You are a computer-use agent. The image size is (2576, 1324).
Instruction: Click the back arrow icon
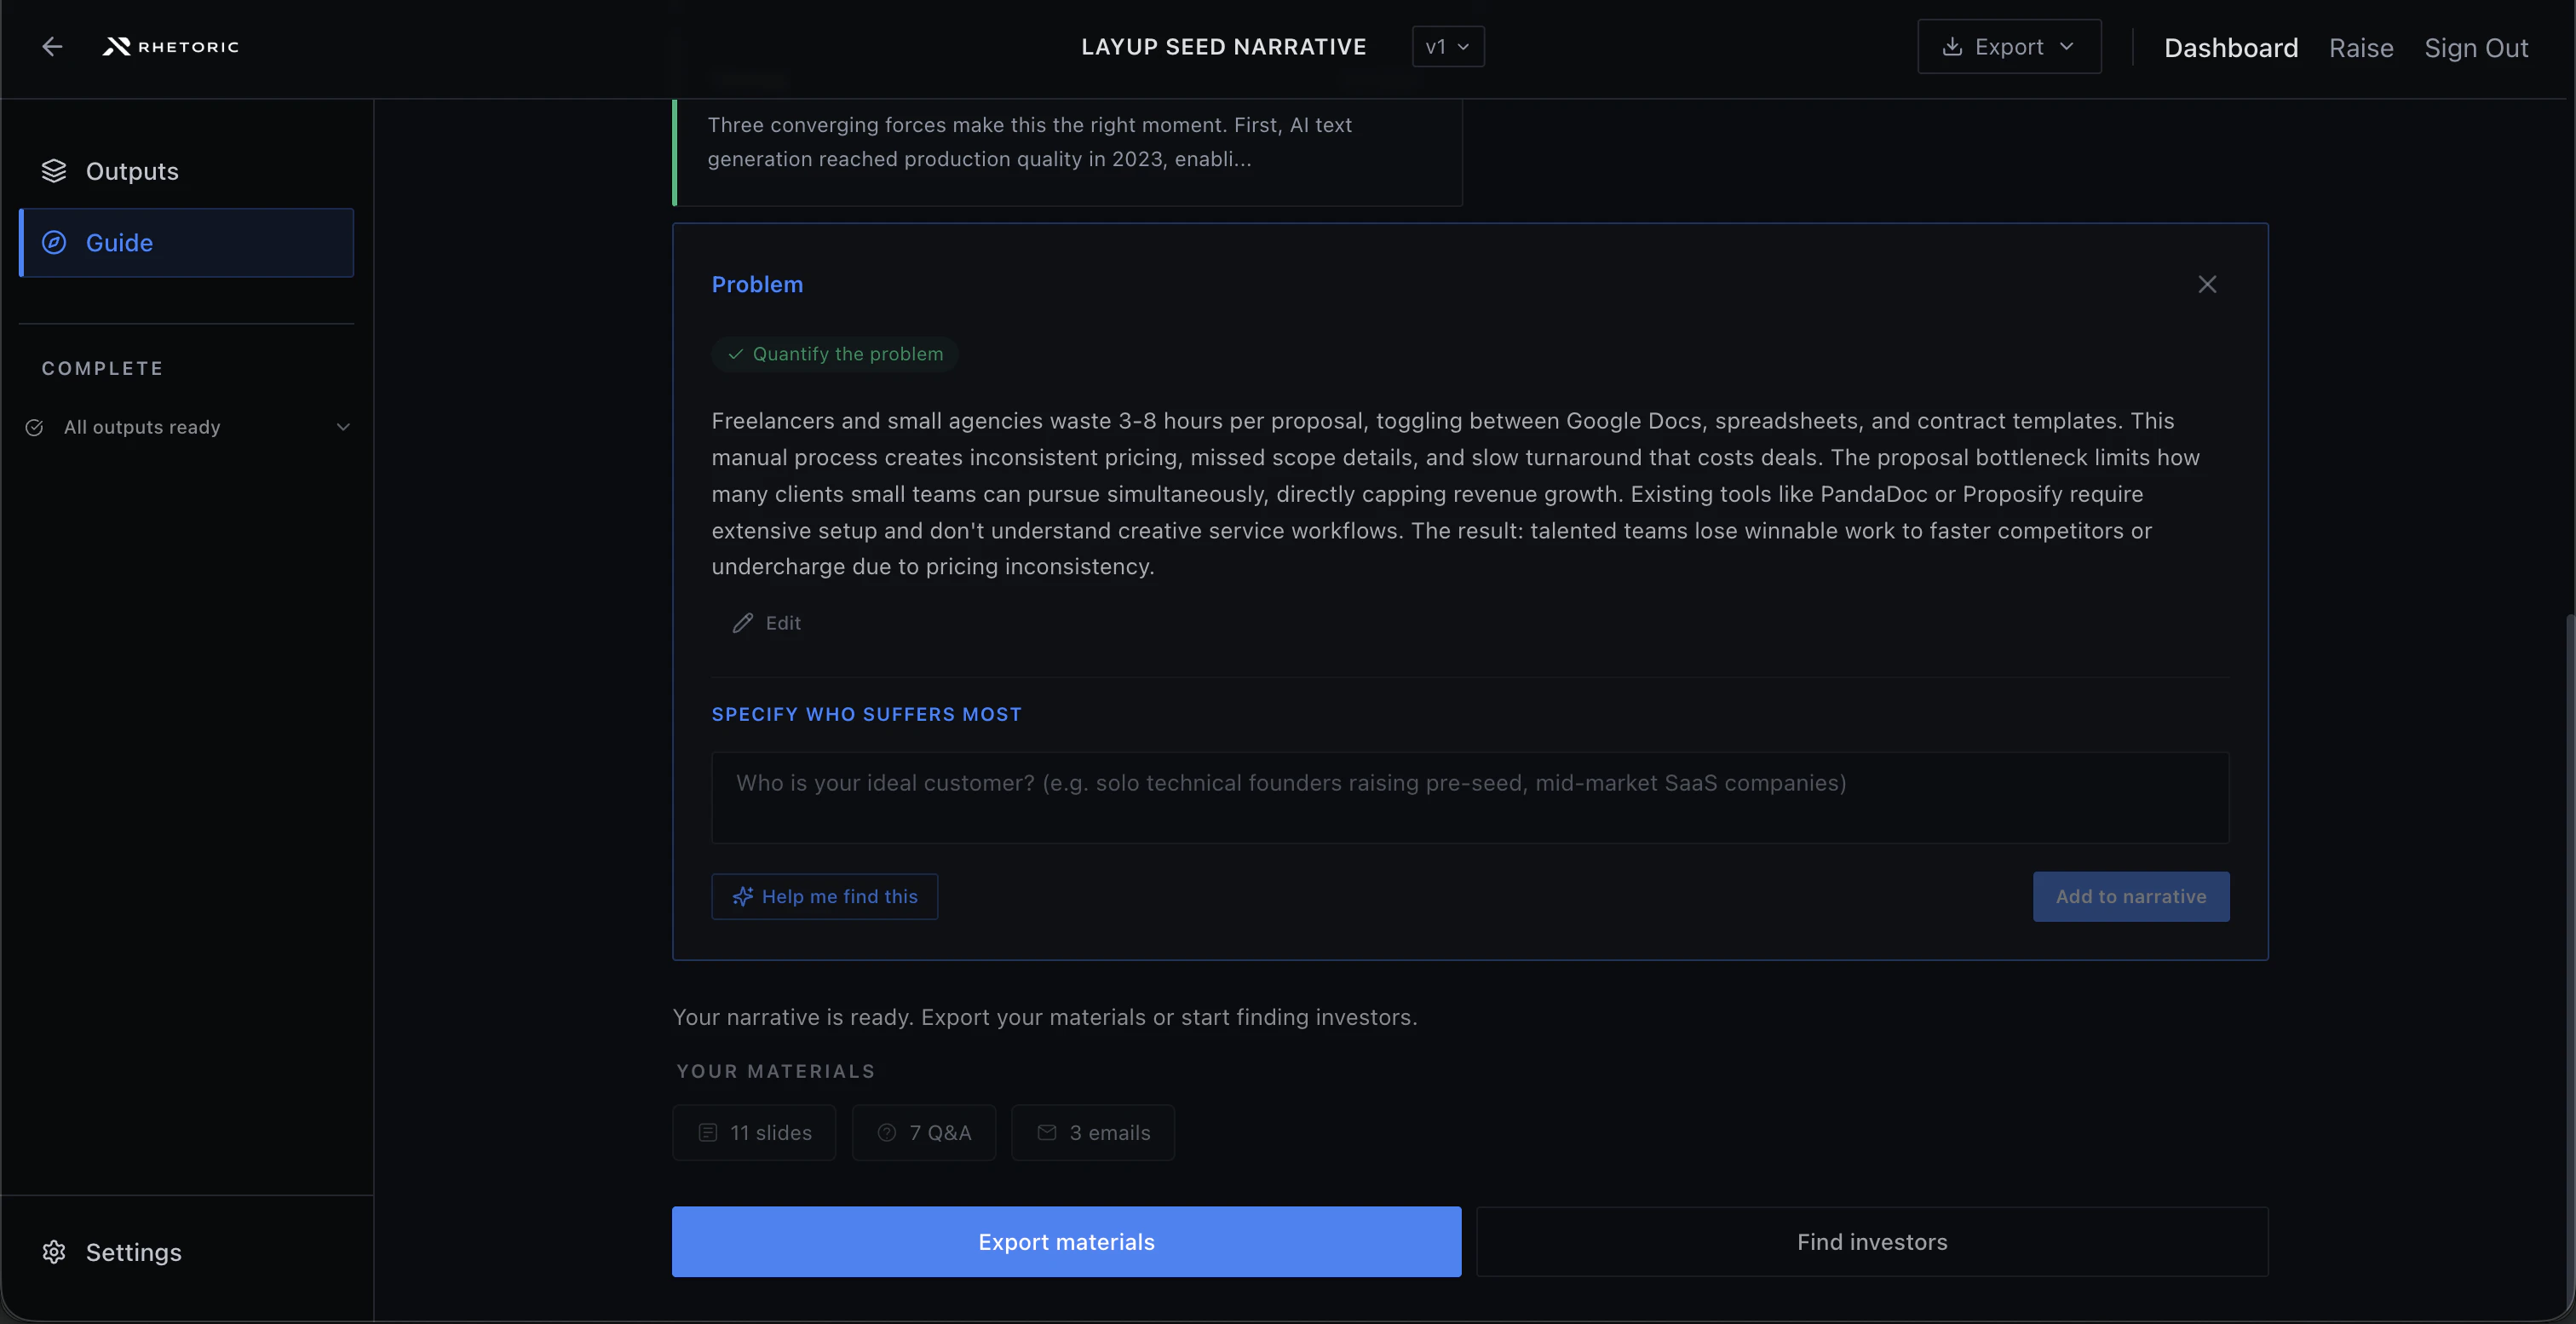tap(52, 47)
